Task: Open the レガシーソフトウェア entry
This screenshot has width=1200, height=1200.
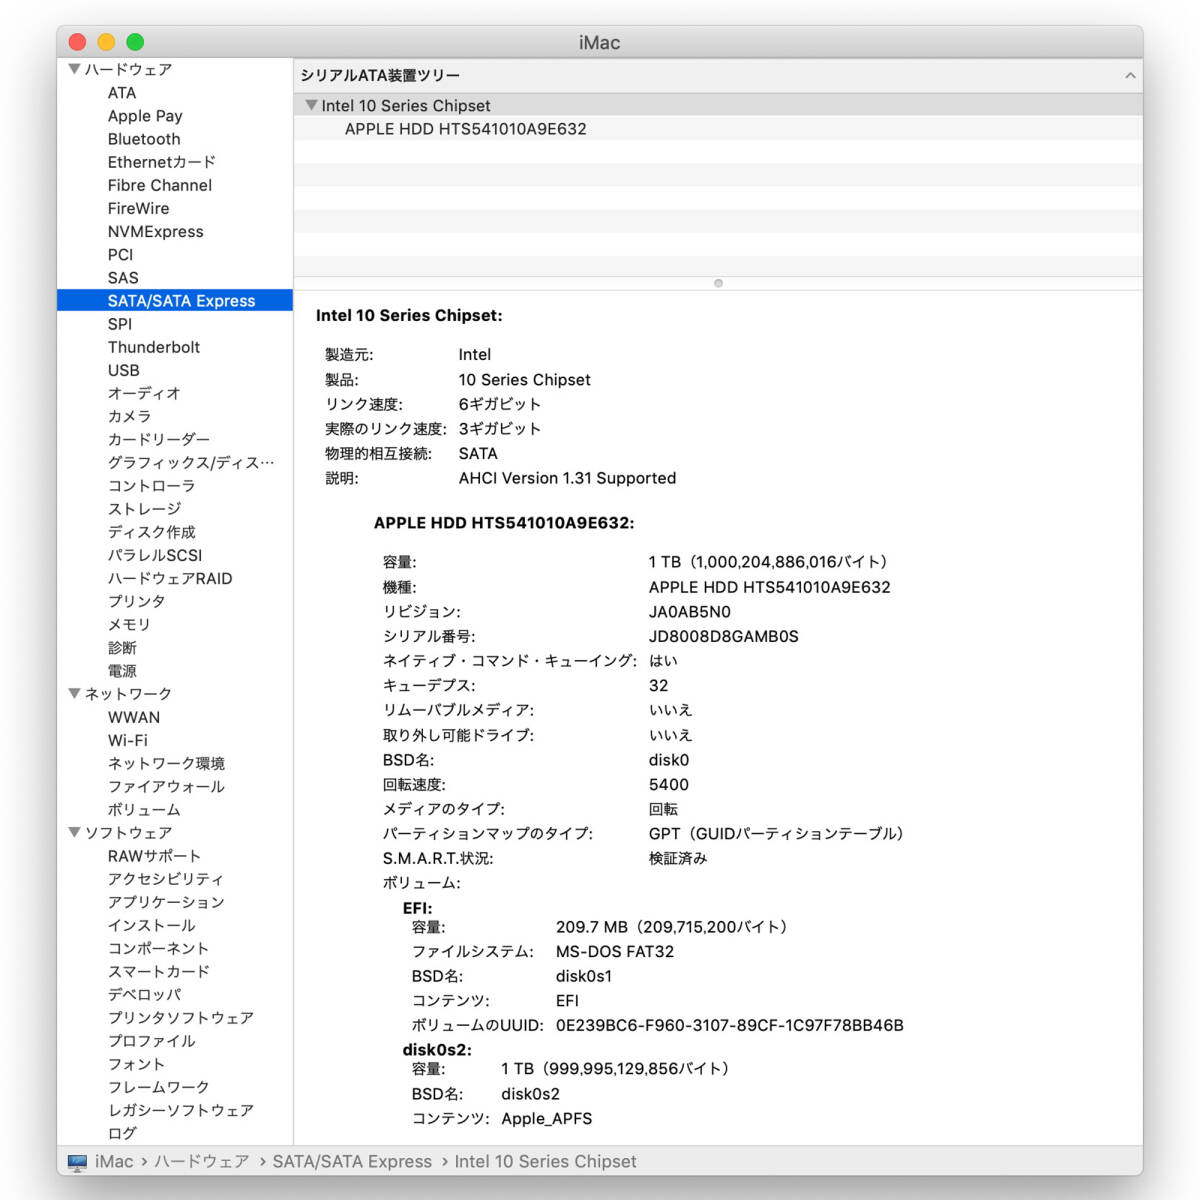Action: [181, 1110]
